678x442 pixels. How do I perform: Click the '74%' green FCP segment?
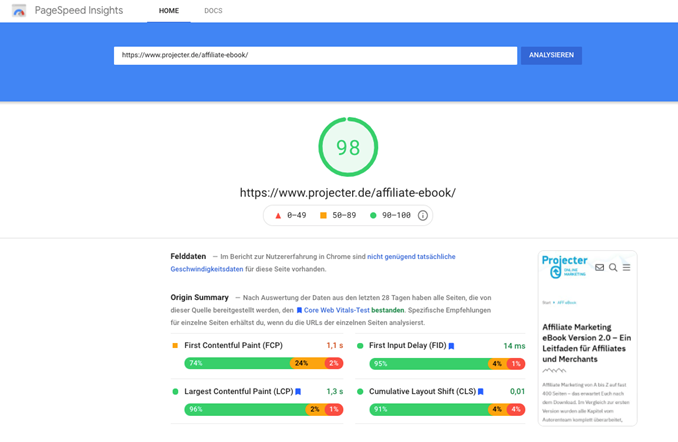(237, 363)
